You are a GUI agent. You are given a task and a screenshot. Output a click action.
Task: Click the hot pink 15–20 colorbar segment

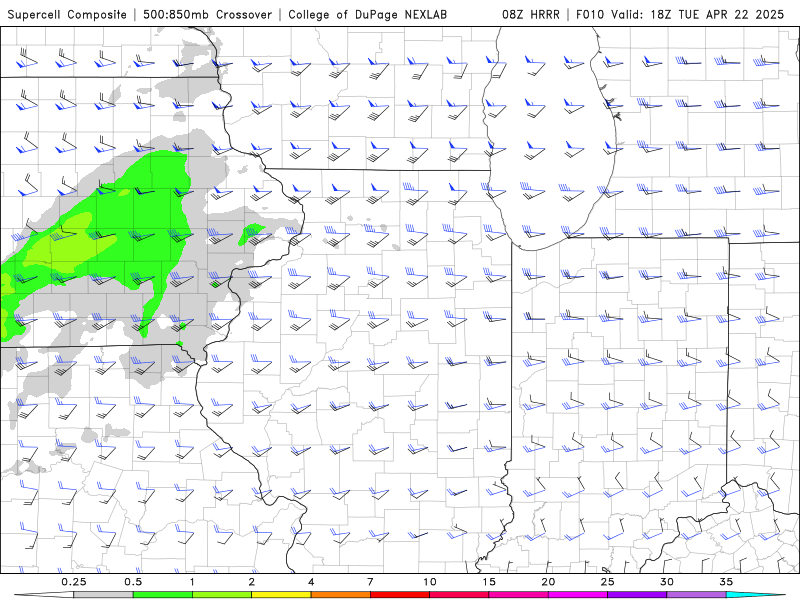(x=518, y=595)
